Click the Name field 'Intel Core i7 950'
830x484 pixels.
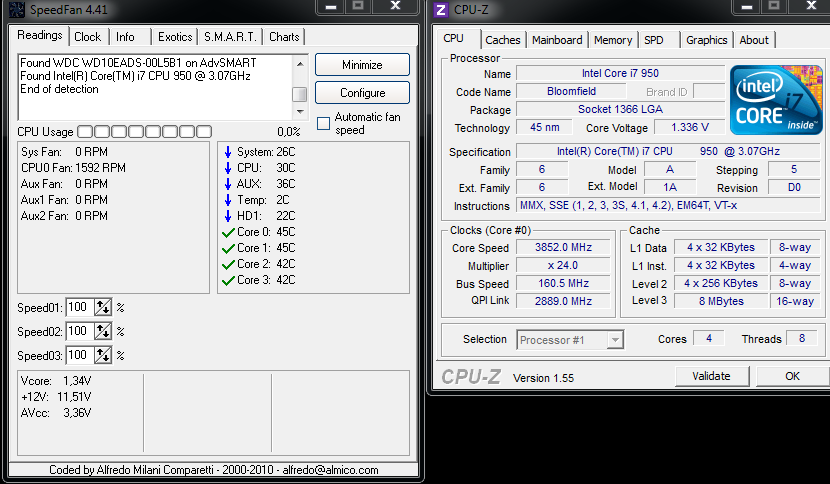[620, 73]
